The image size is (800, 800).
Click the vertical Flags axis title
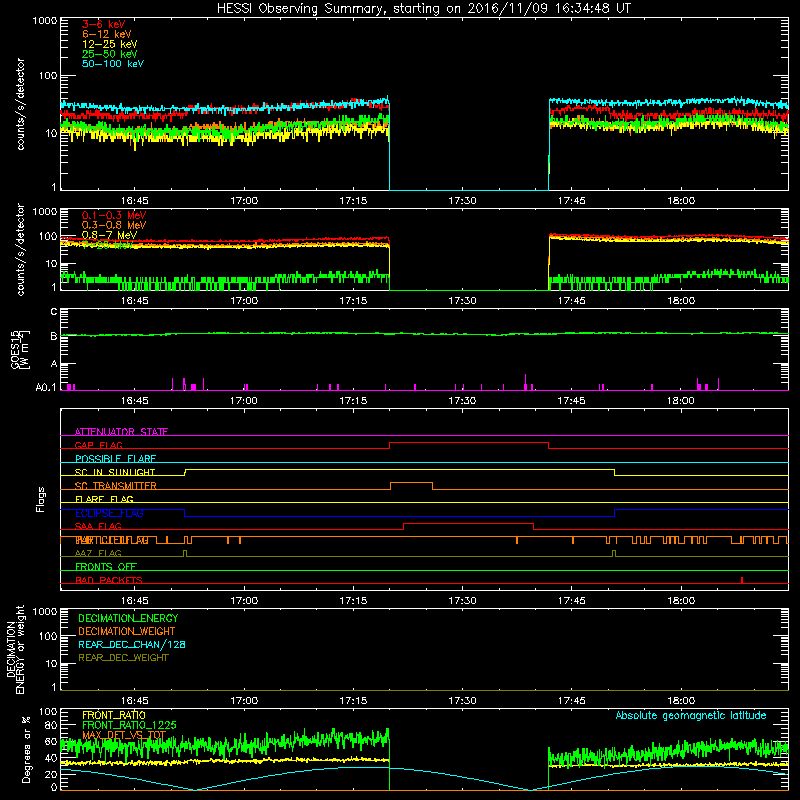click(x=41, y=499)
